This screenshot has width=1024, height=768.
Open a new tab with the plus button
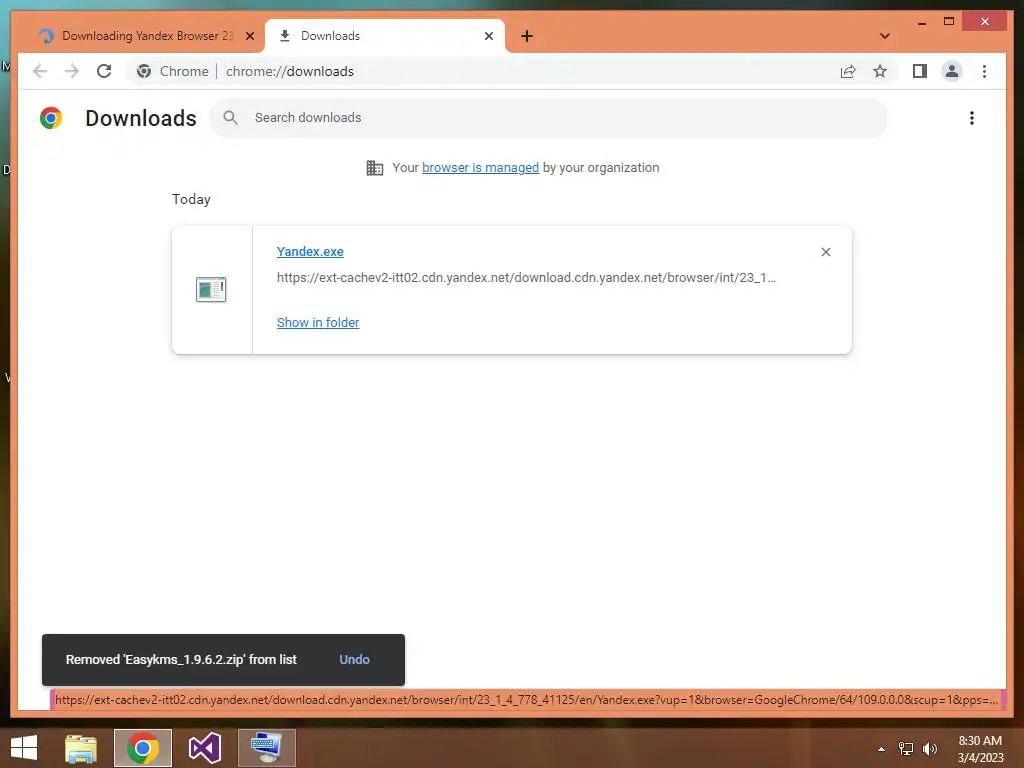[x=527, y=36]
